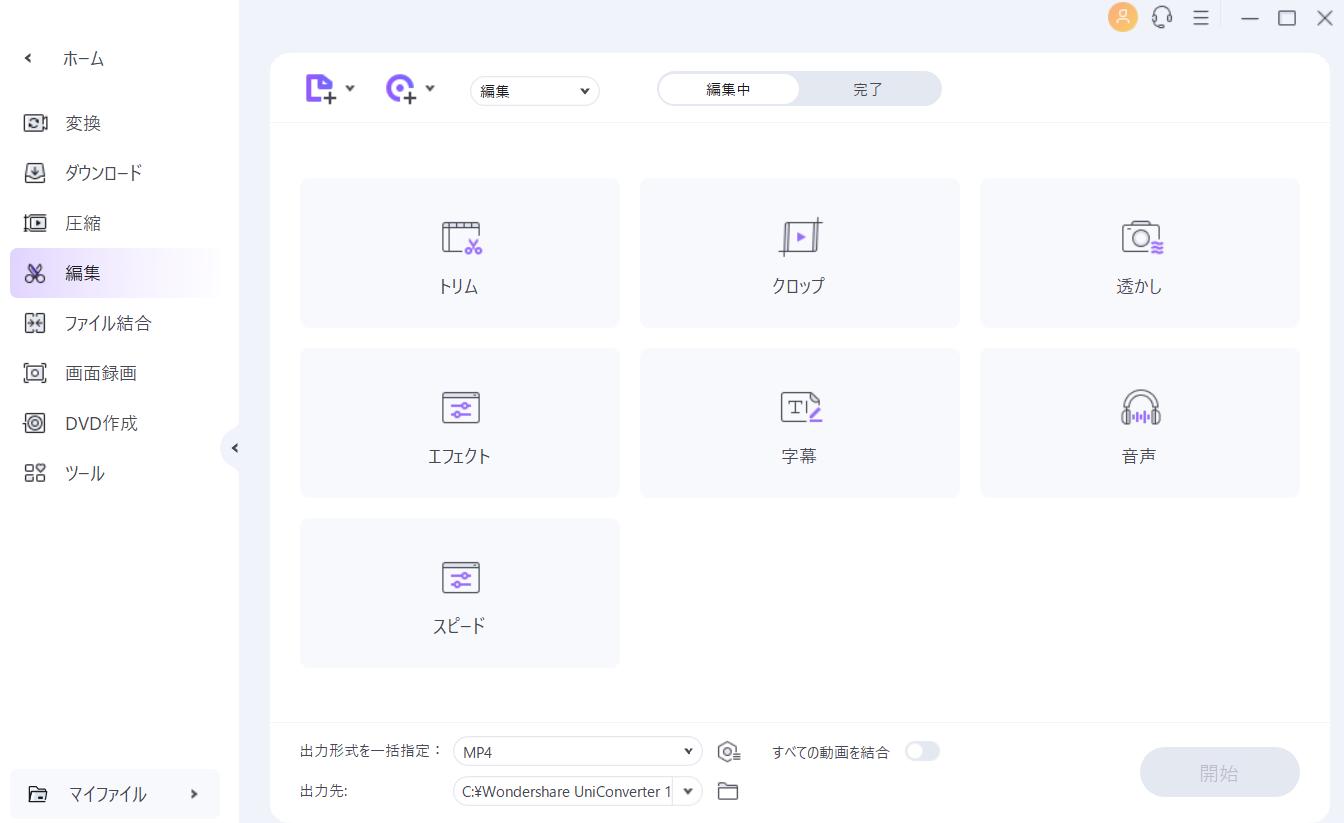Open output format settings gear icon
The image size is (1344, 823).
click(729, 752)
